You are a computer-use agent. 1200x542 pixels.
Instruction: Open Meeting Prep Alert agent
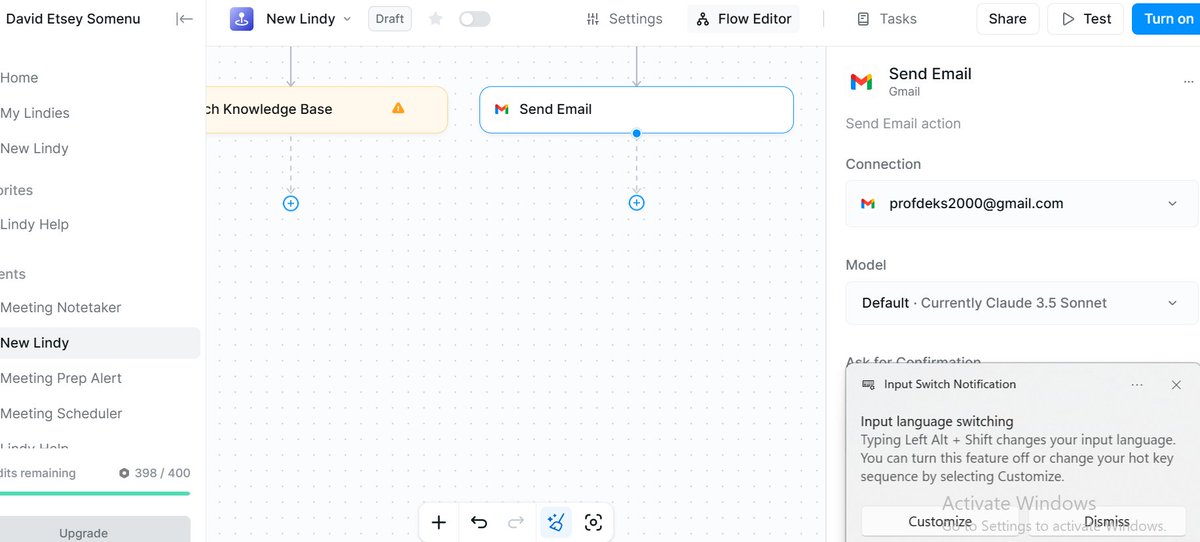[61, 378]
